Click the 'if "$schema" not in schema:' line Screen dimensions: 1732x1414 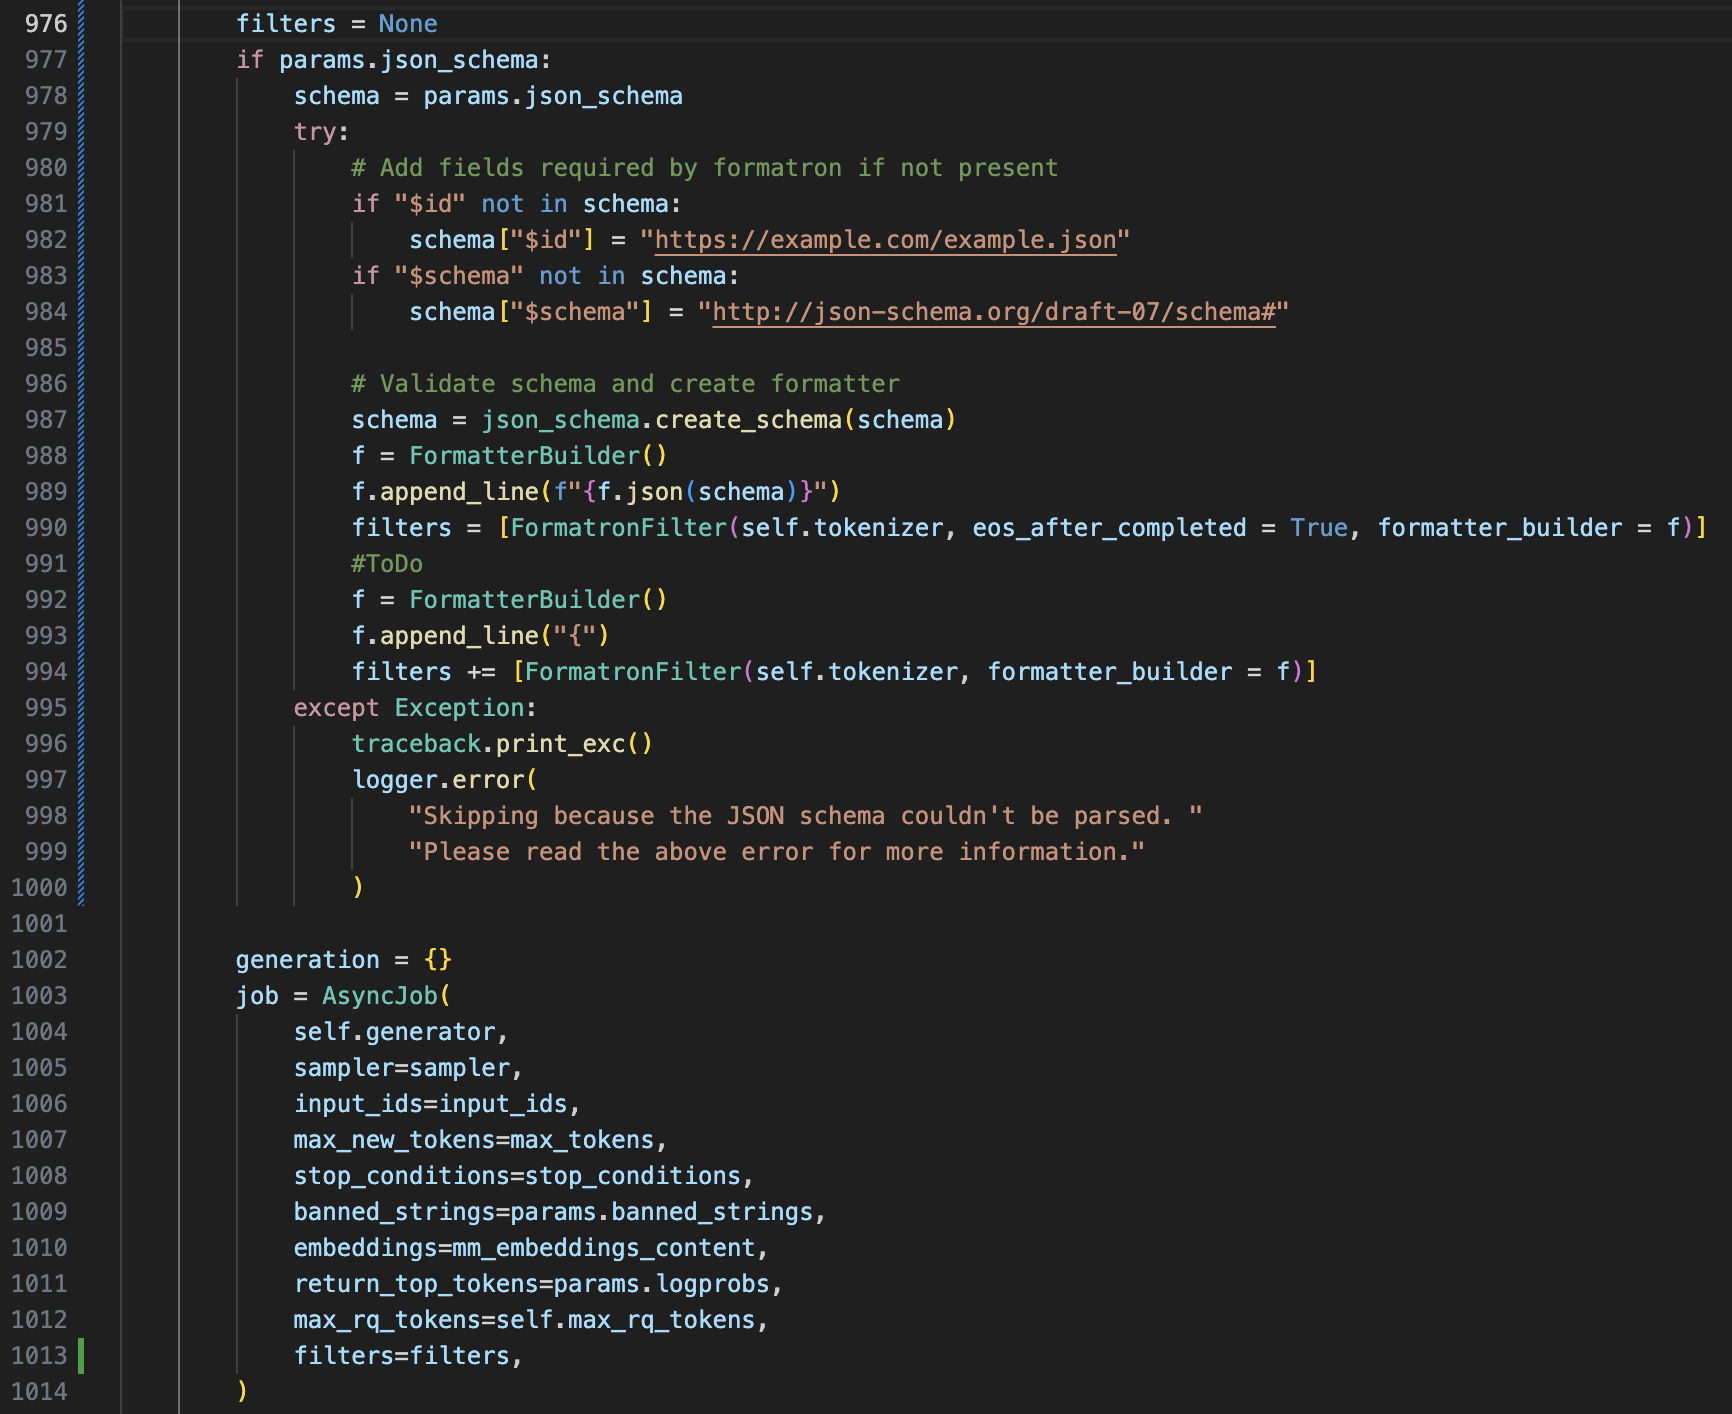(545, 276)
